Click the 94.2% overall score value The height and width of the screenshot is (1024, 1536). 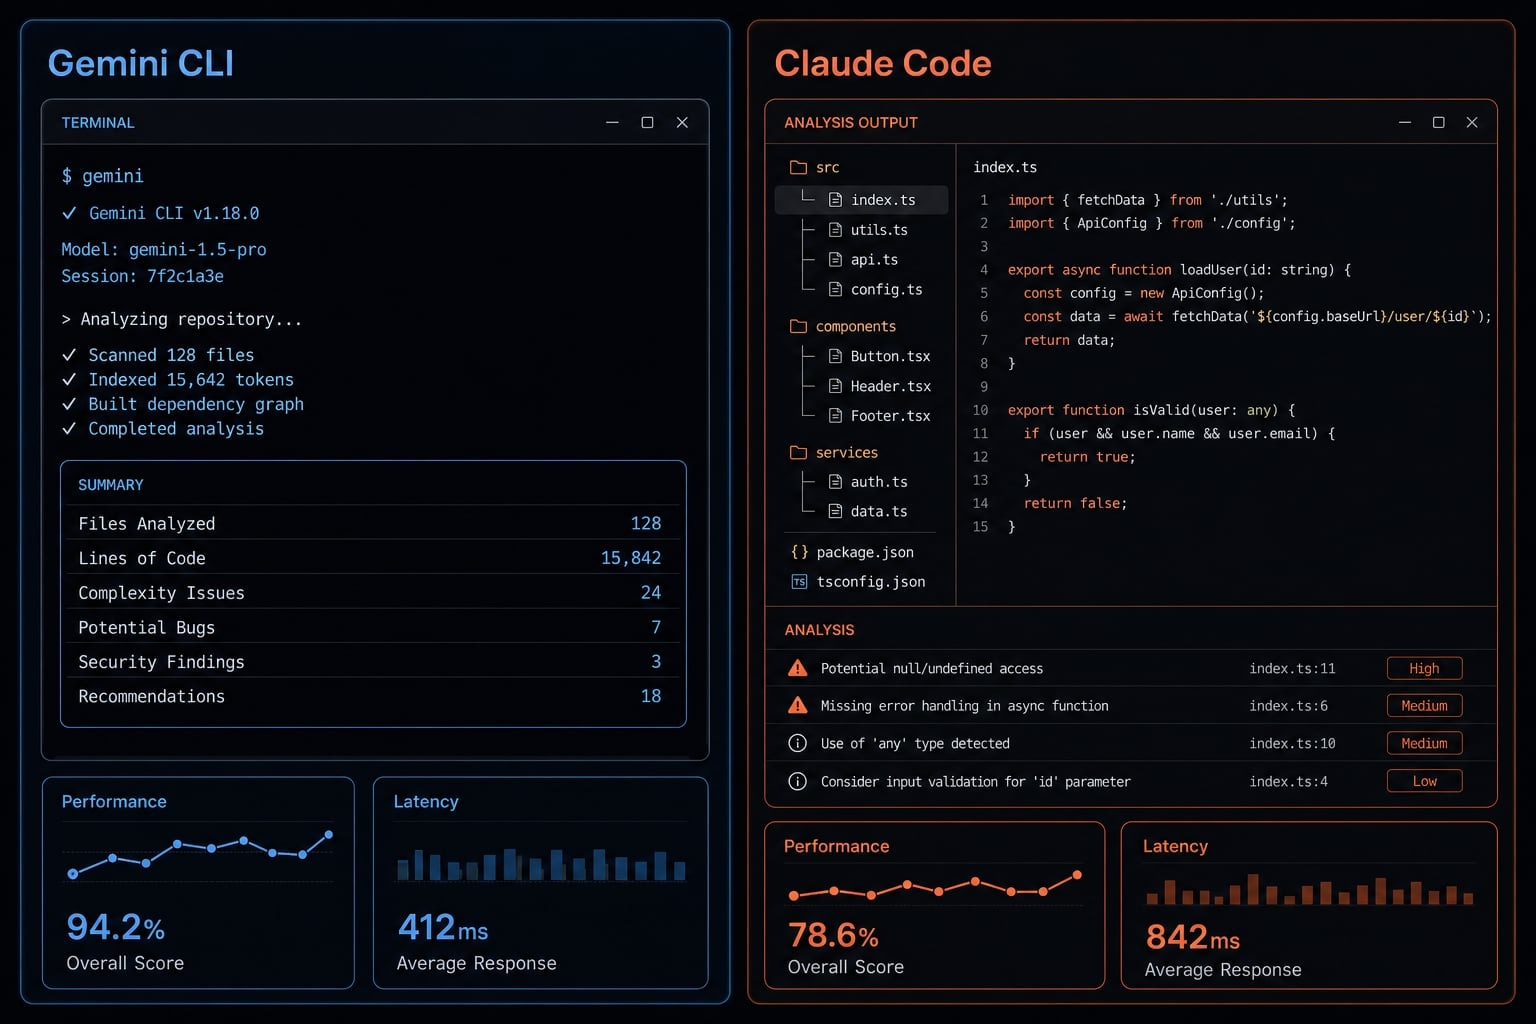click(115, 927)
